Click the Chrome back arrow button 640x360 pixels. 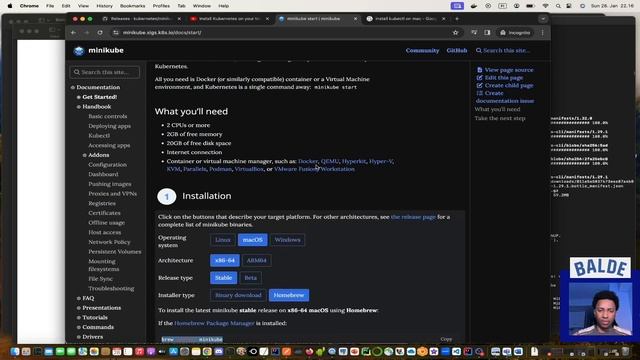tap(73, 33)
